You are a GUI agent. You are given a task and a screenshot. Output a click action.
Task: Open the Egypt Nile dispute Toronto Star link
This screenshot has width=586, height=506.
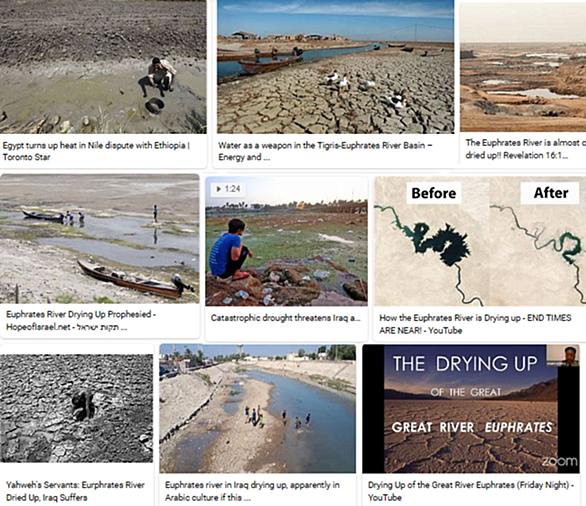point(96,151)
